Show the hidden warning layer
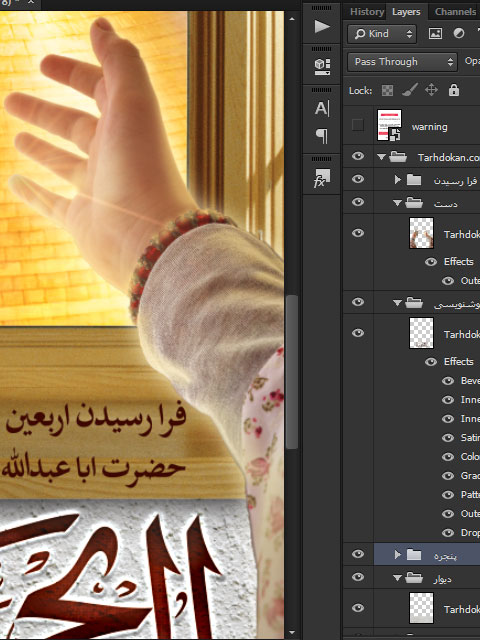Viewport: 480px width, 640px height. click(x=358, y=125)
